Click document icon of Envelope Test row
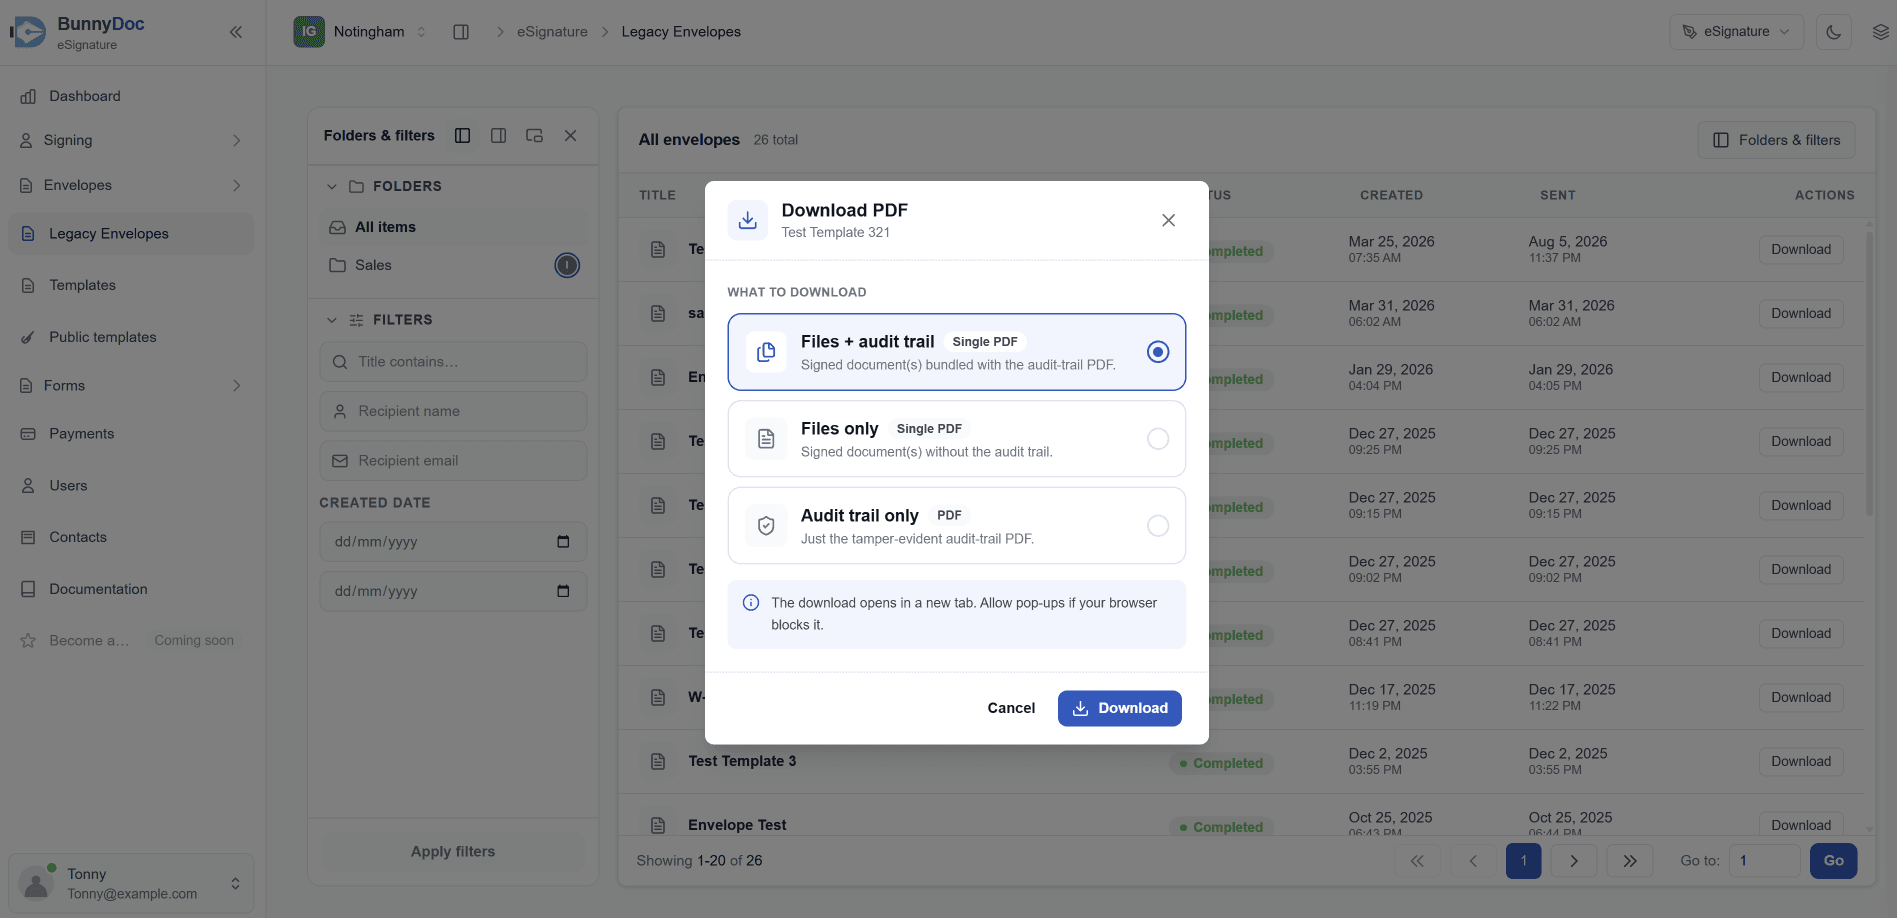 pos(658,826)
